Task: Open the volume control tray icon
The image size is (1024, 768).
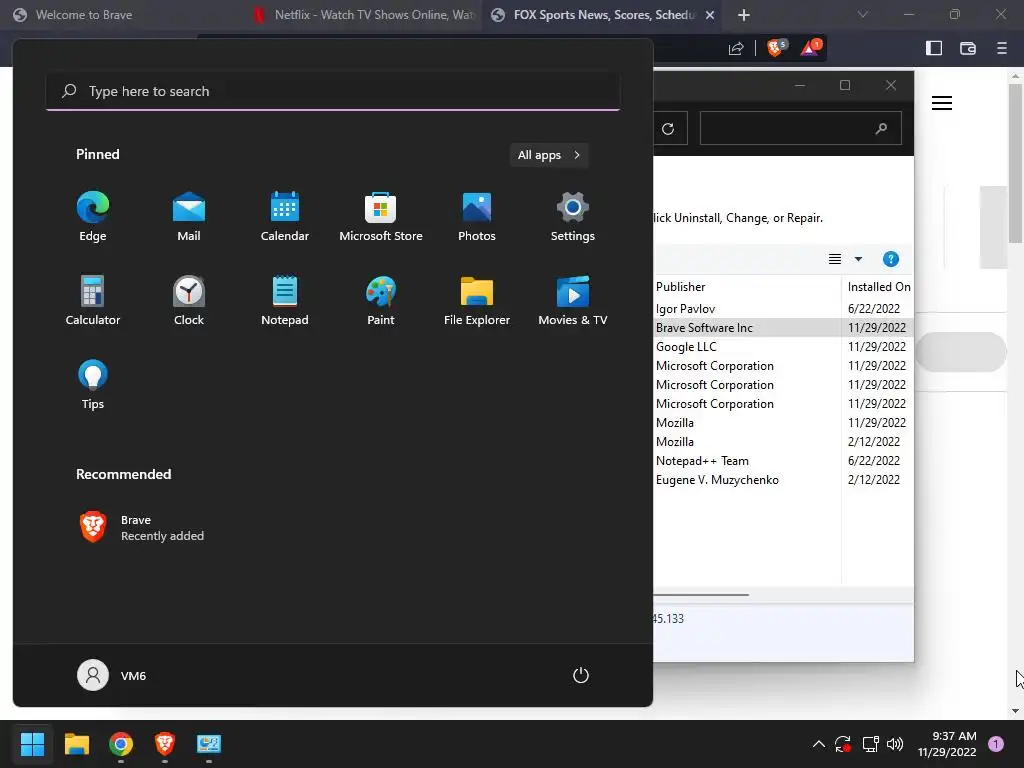Action: [x=895, y=744]
